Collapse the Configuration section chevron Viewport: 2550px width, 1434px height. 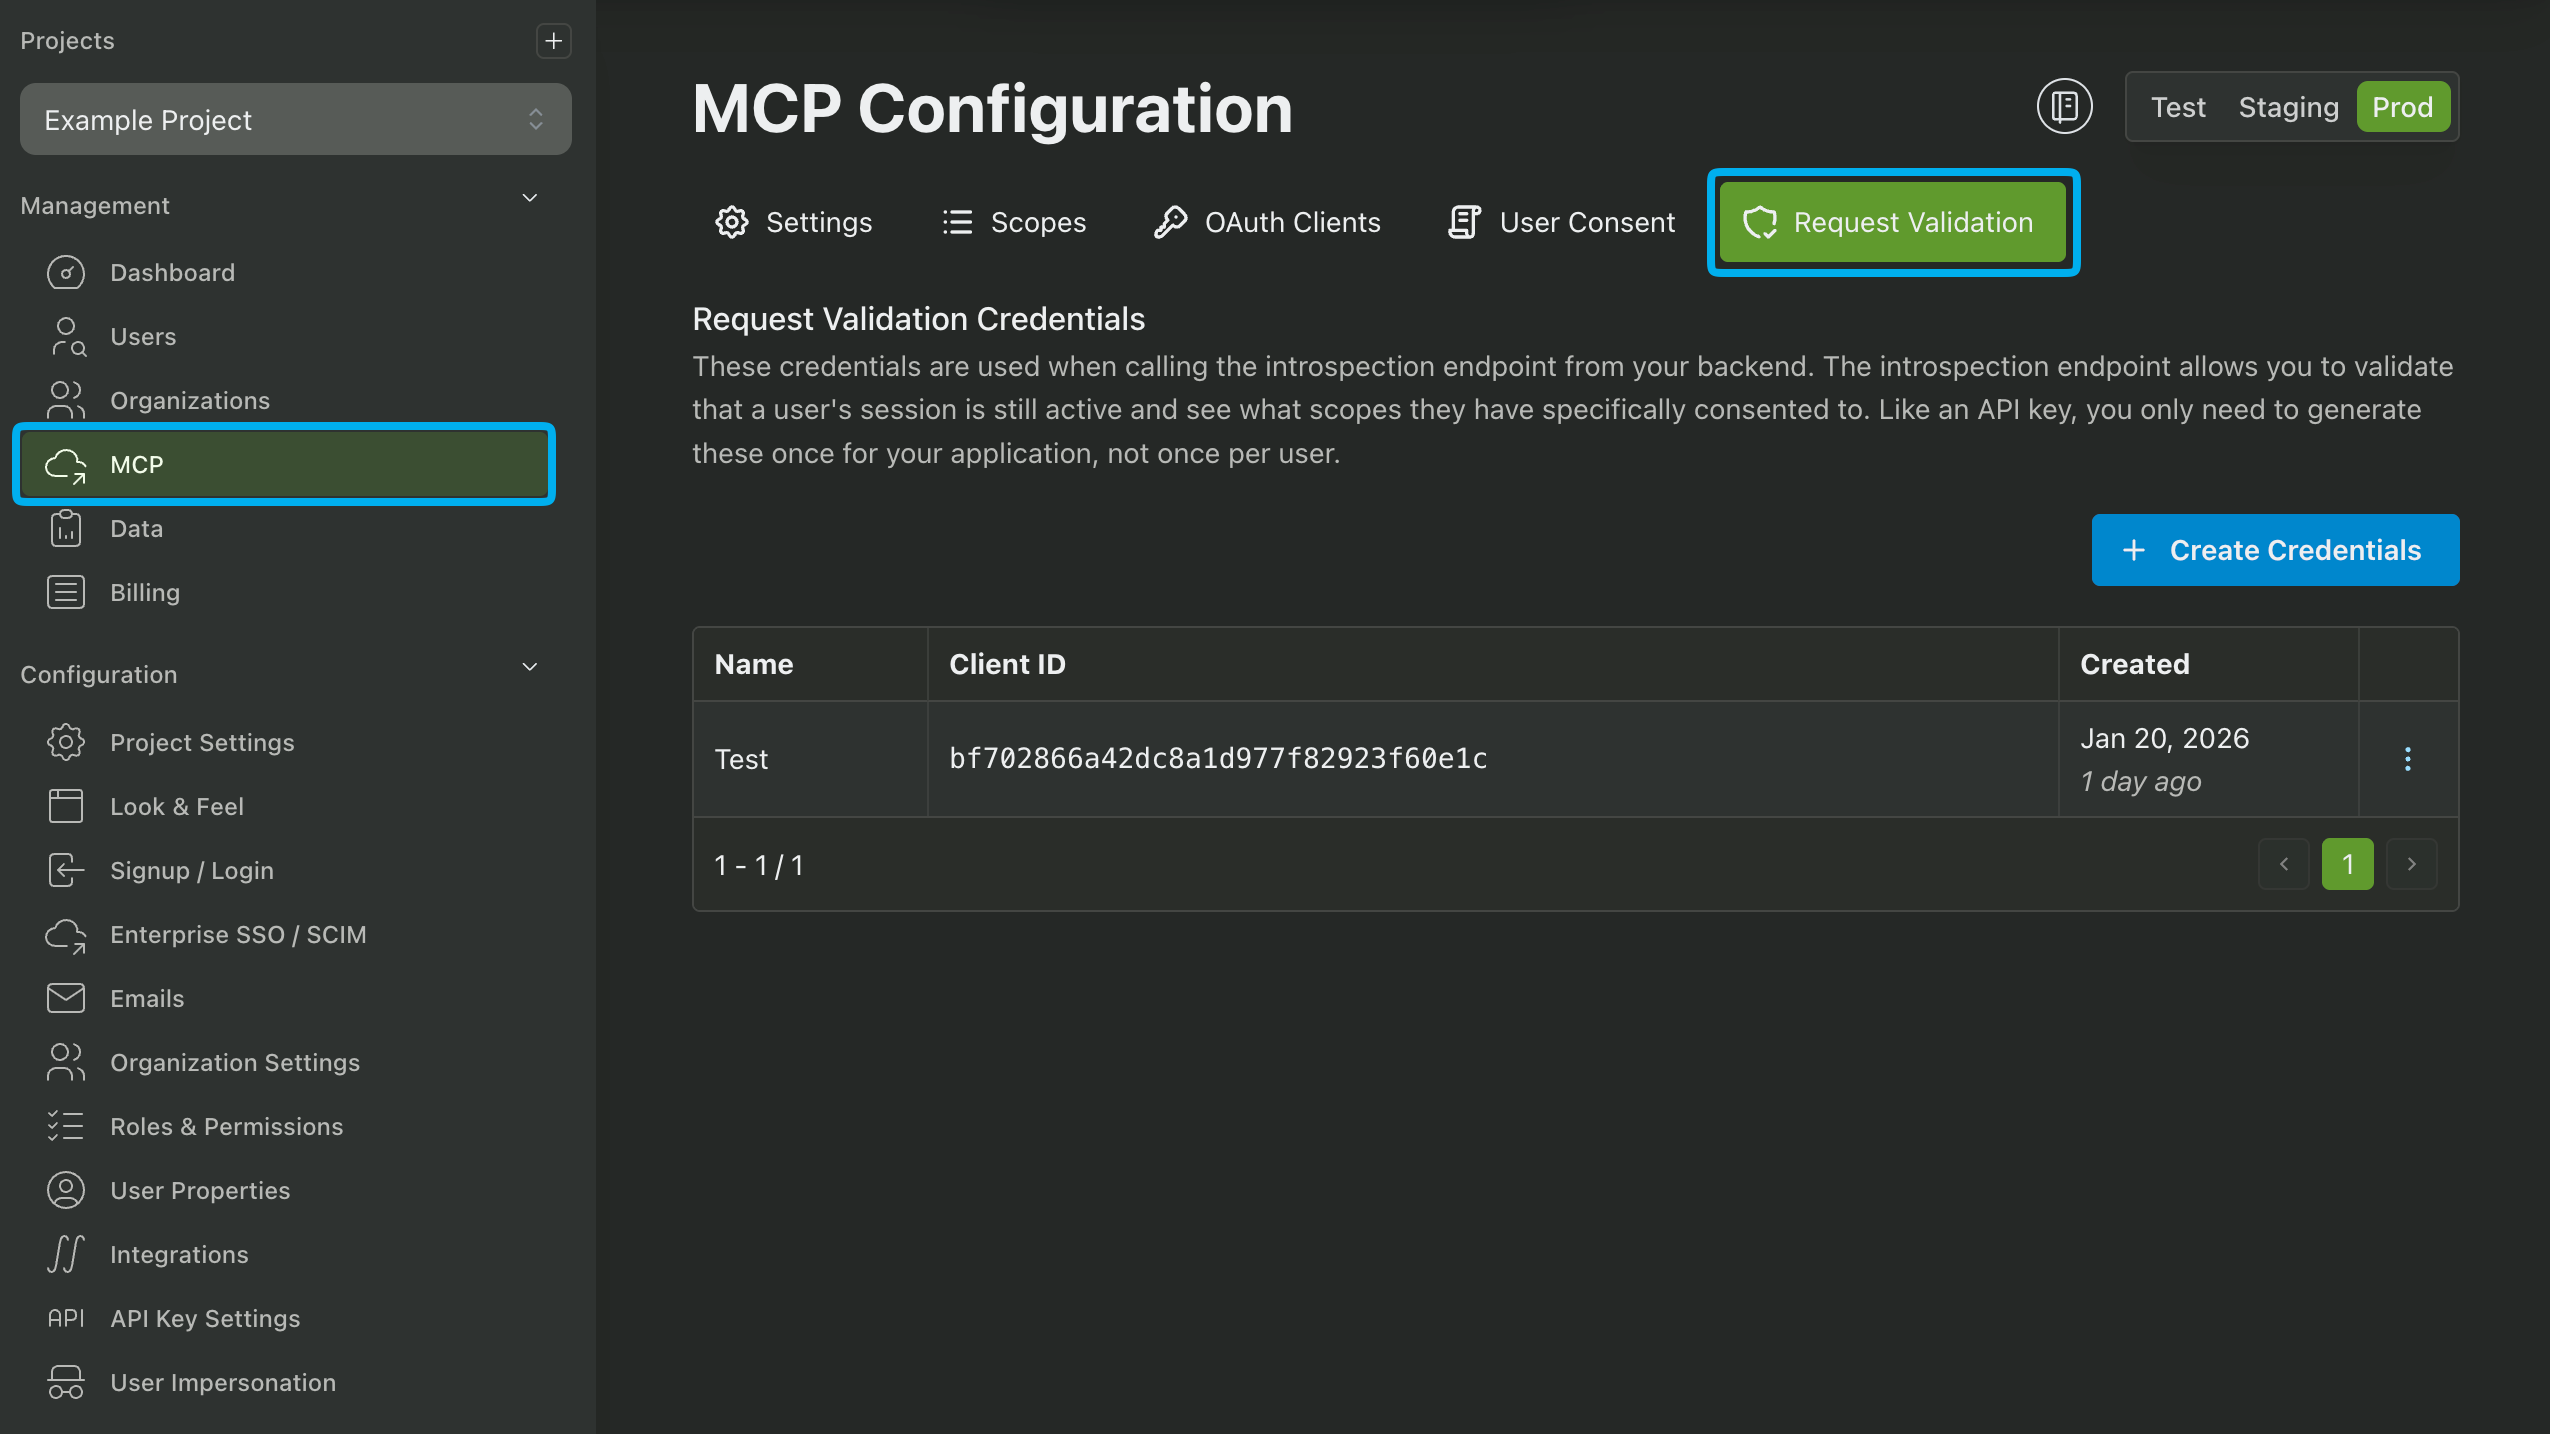(530, 667)
